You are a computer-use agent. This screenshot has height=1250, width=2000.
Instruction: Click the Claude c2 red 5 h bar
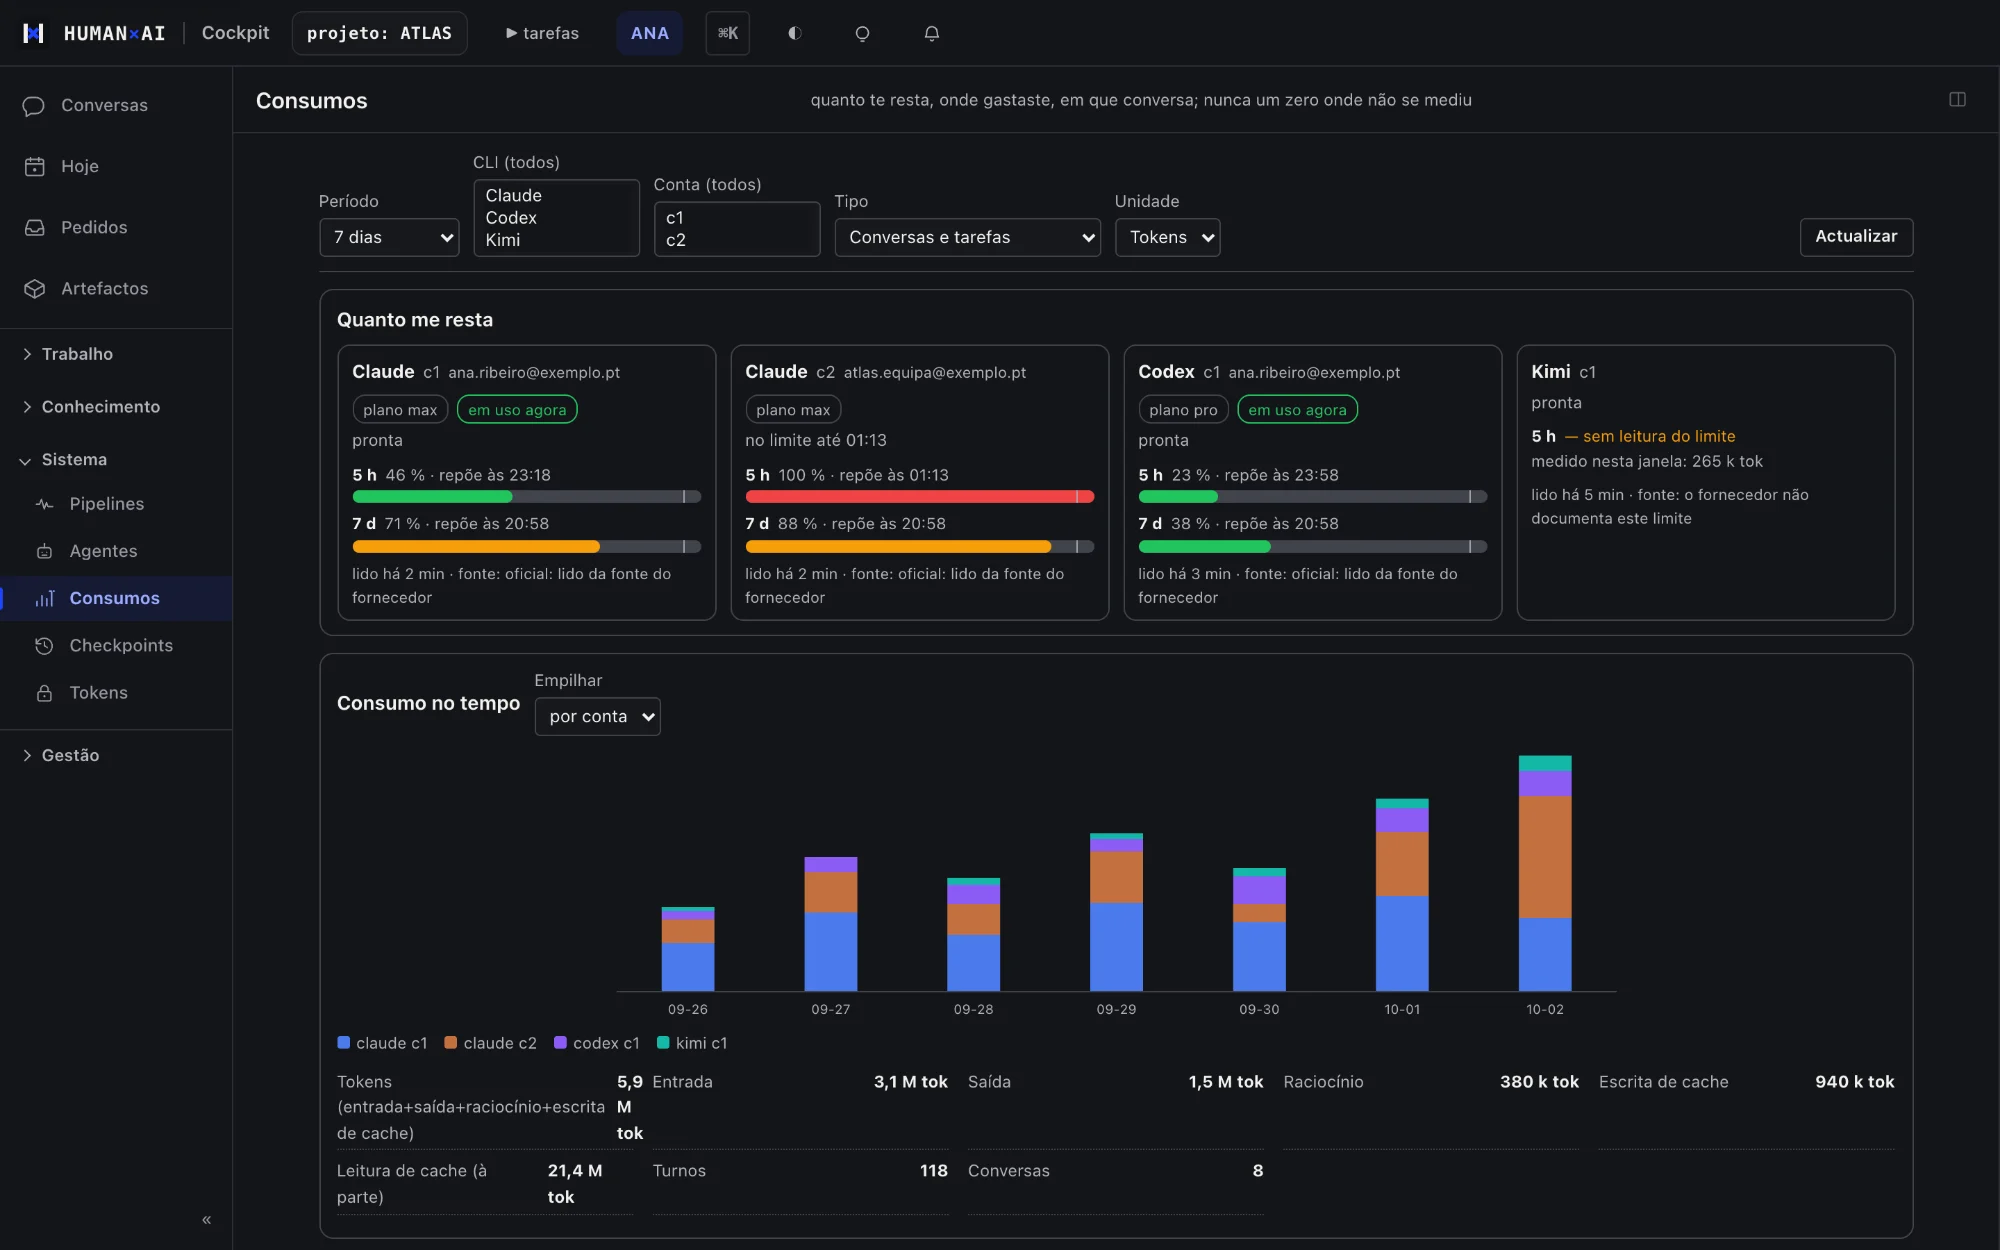pyautogui.click(x=919, y=497)
